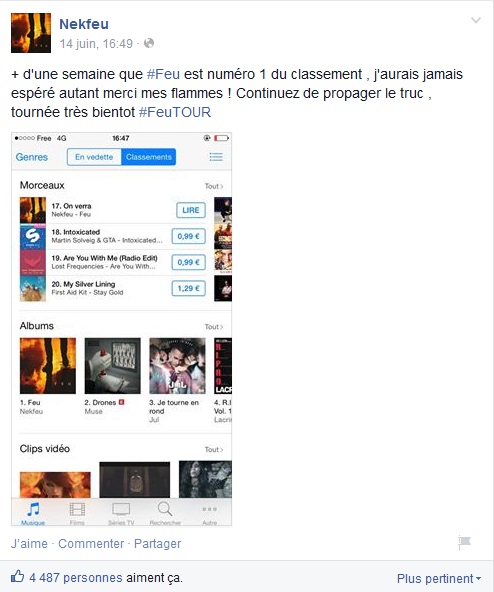Expand Tout next to Albums
This screenshot has height=592, width=494.
click(x=214, y=327)
